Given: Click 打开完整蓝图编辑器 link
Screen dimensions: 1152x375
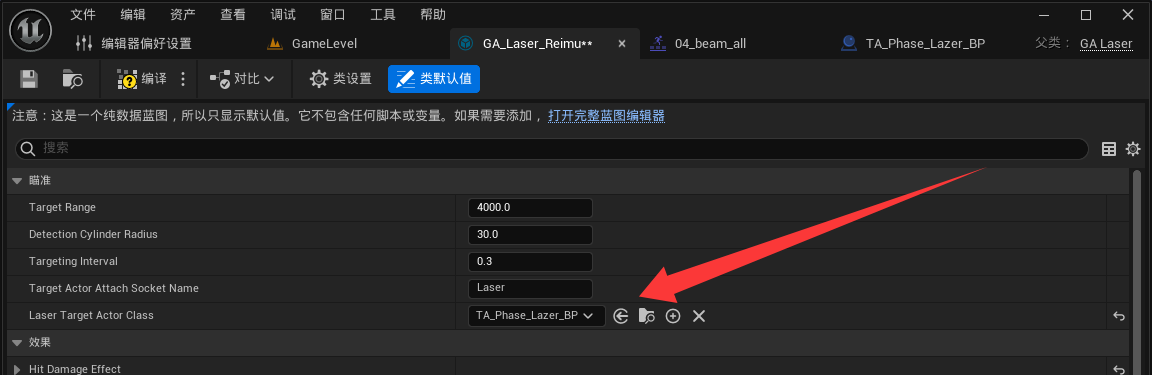Looking at the screenshot, I should [607, 115].
